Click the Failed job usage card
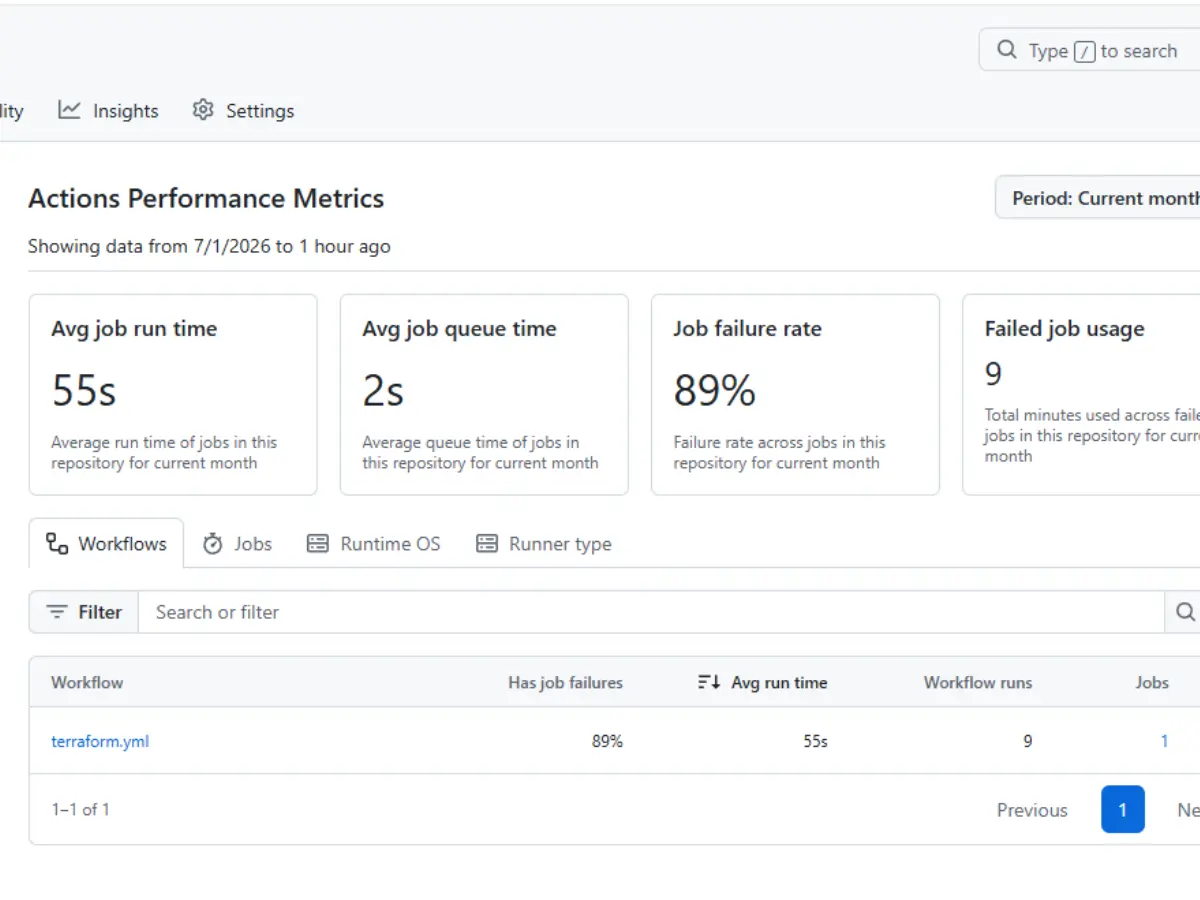The image size is (1200, 900). [x=1081, y=394]
